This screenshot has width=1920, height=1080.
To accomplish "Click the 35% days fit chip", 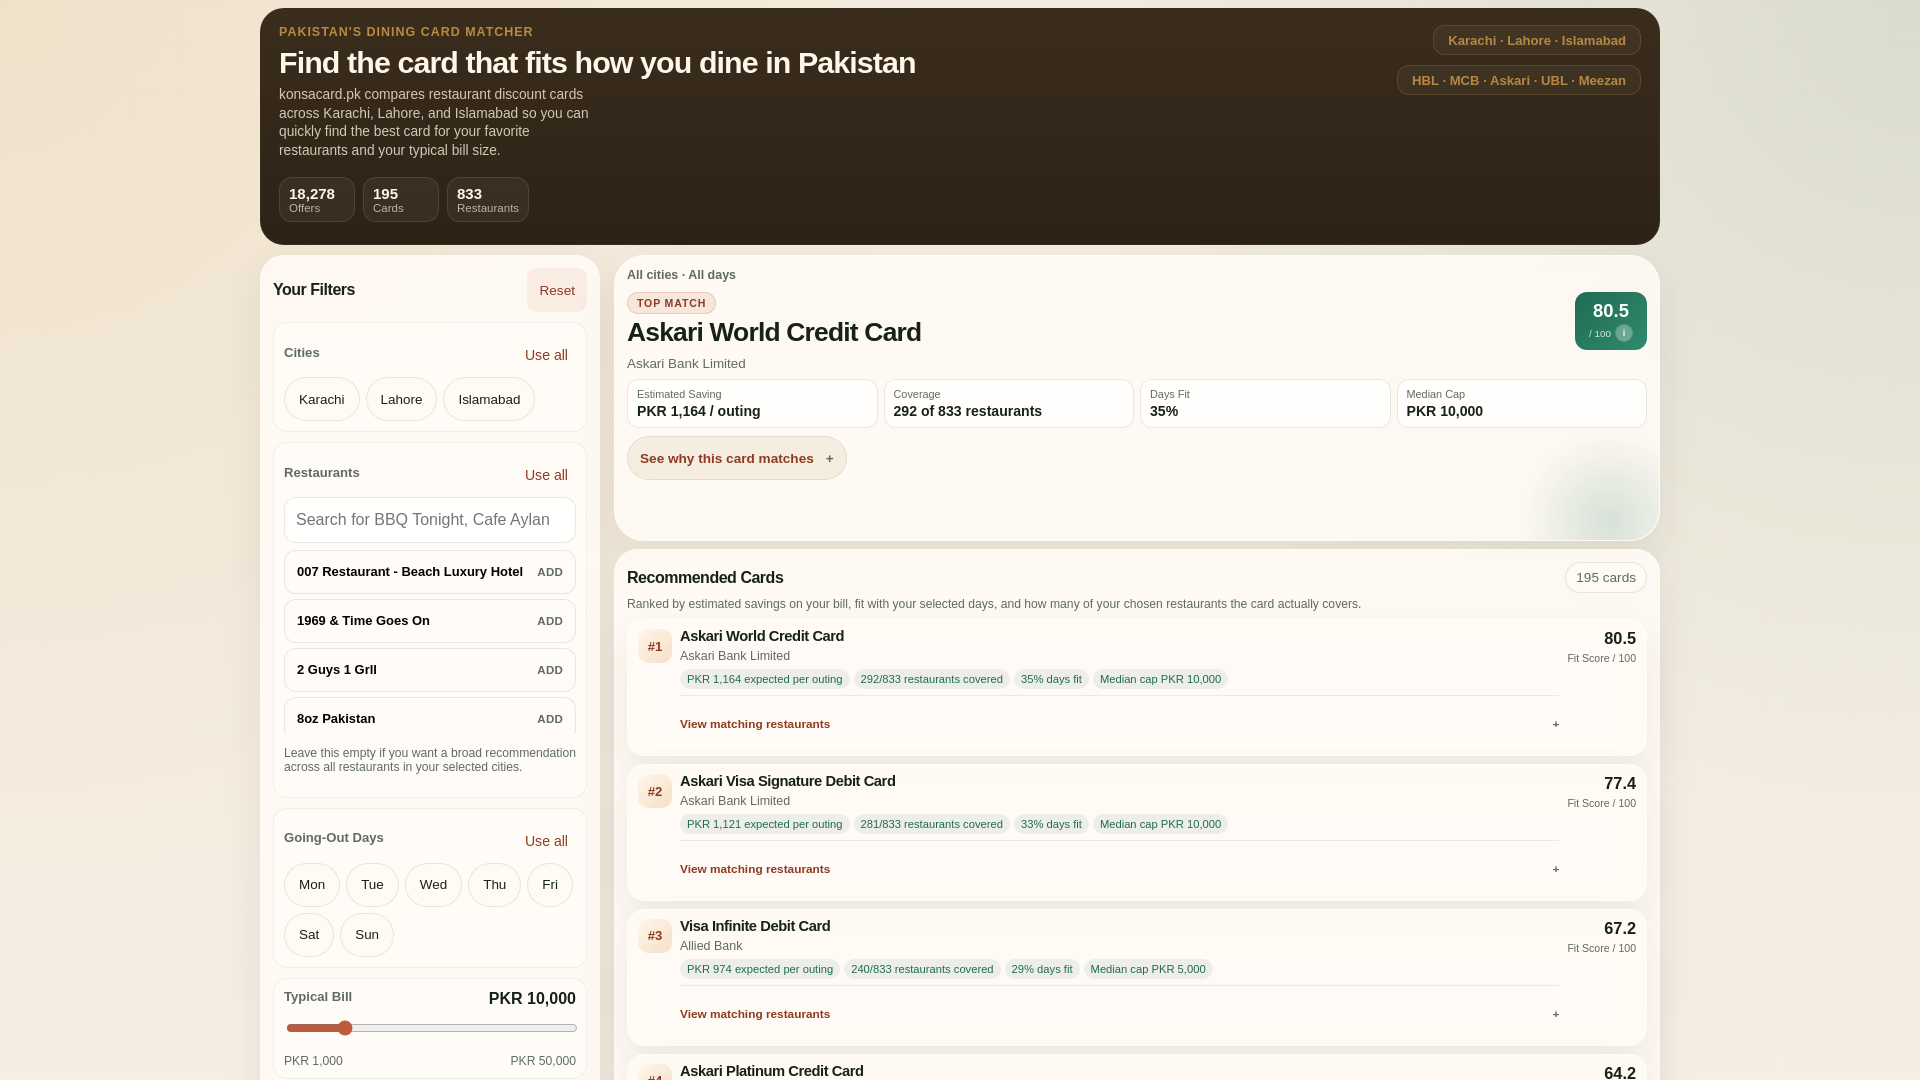I will pyautogui.click(x=1051, y=679).
